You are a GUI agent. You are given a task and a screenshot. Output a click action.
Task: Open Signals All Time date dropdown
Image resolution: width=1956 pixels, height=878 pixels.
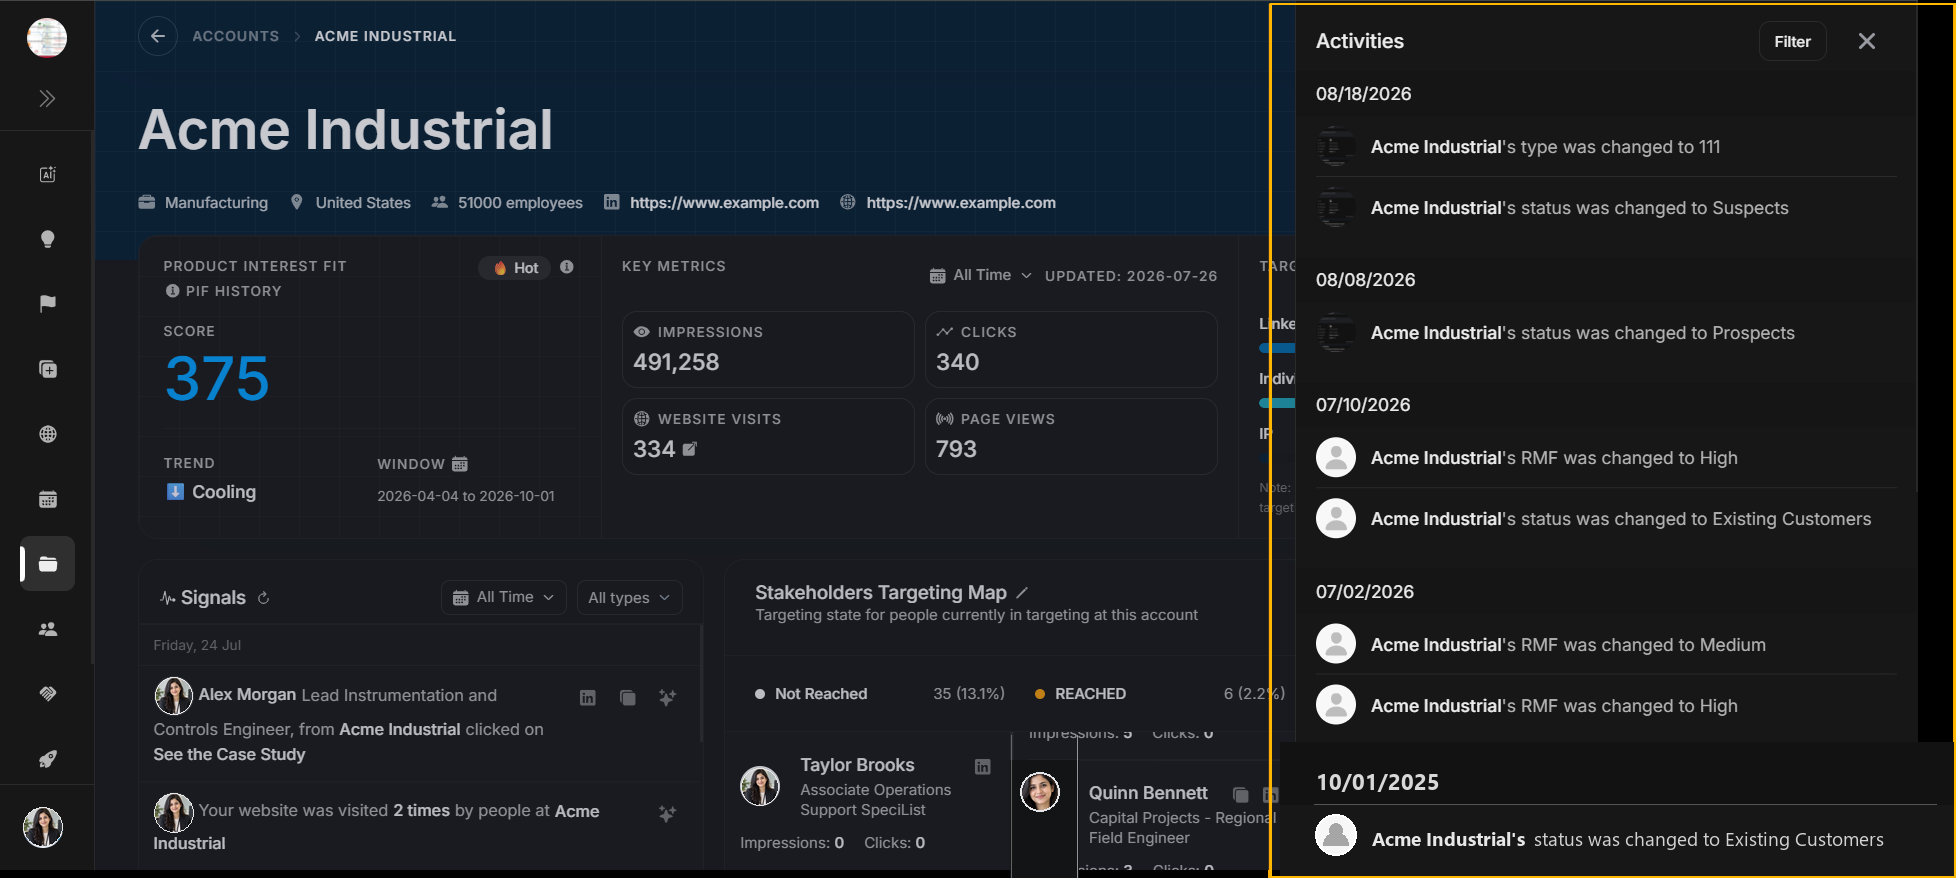coord(504,597)
